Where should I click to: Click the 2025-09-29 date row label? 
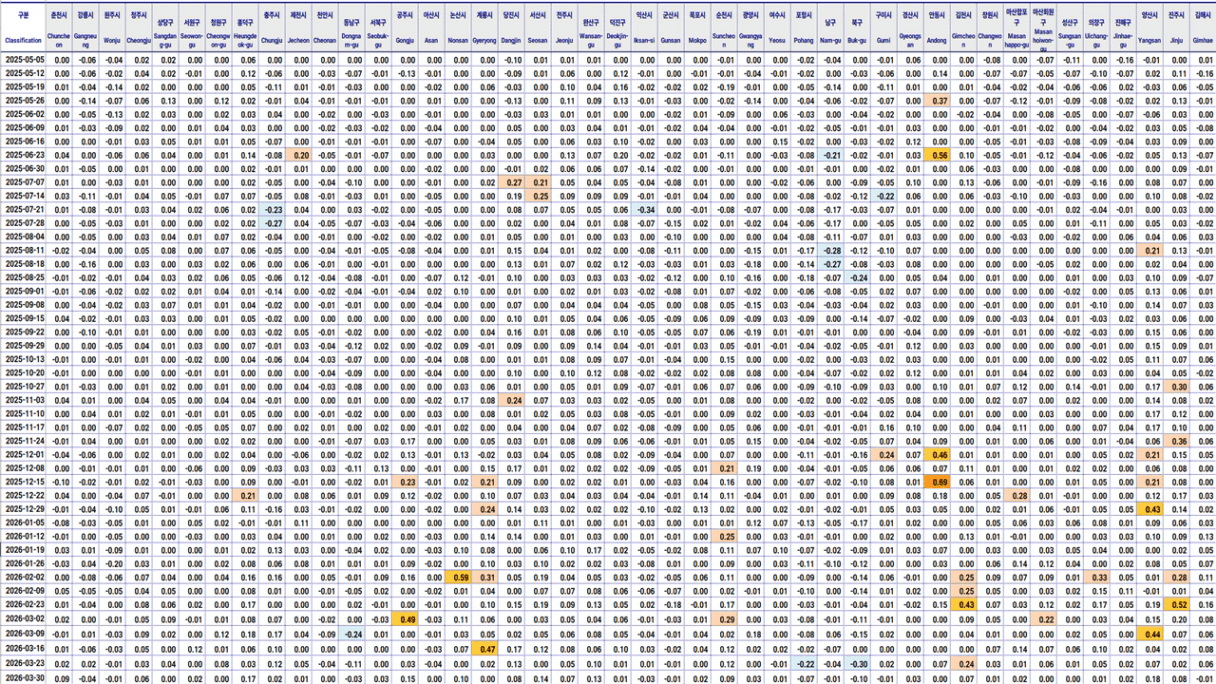pyautogui.click(x=23, y=345)
